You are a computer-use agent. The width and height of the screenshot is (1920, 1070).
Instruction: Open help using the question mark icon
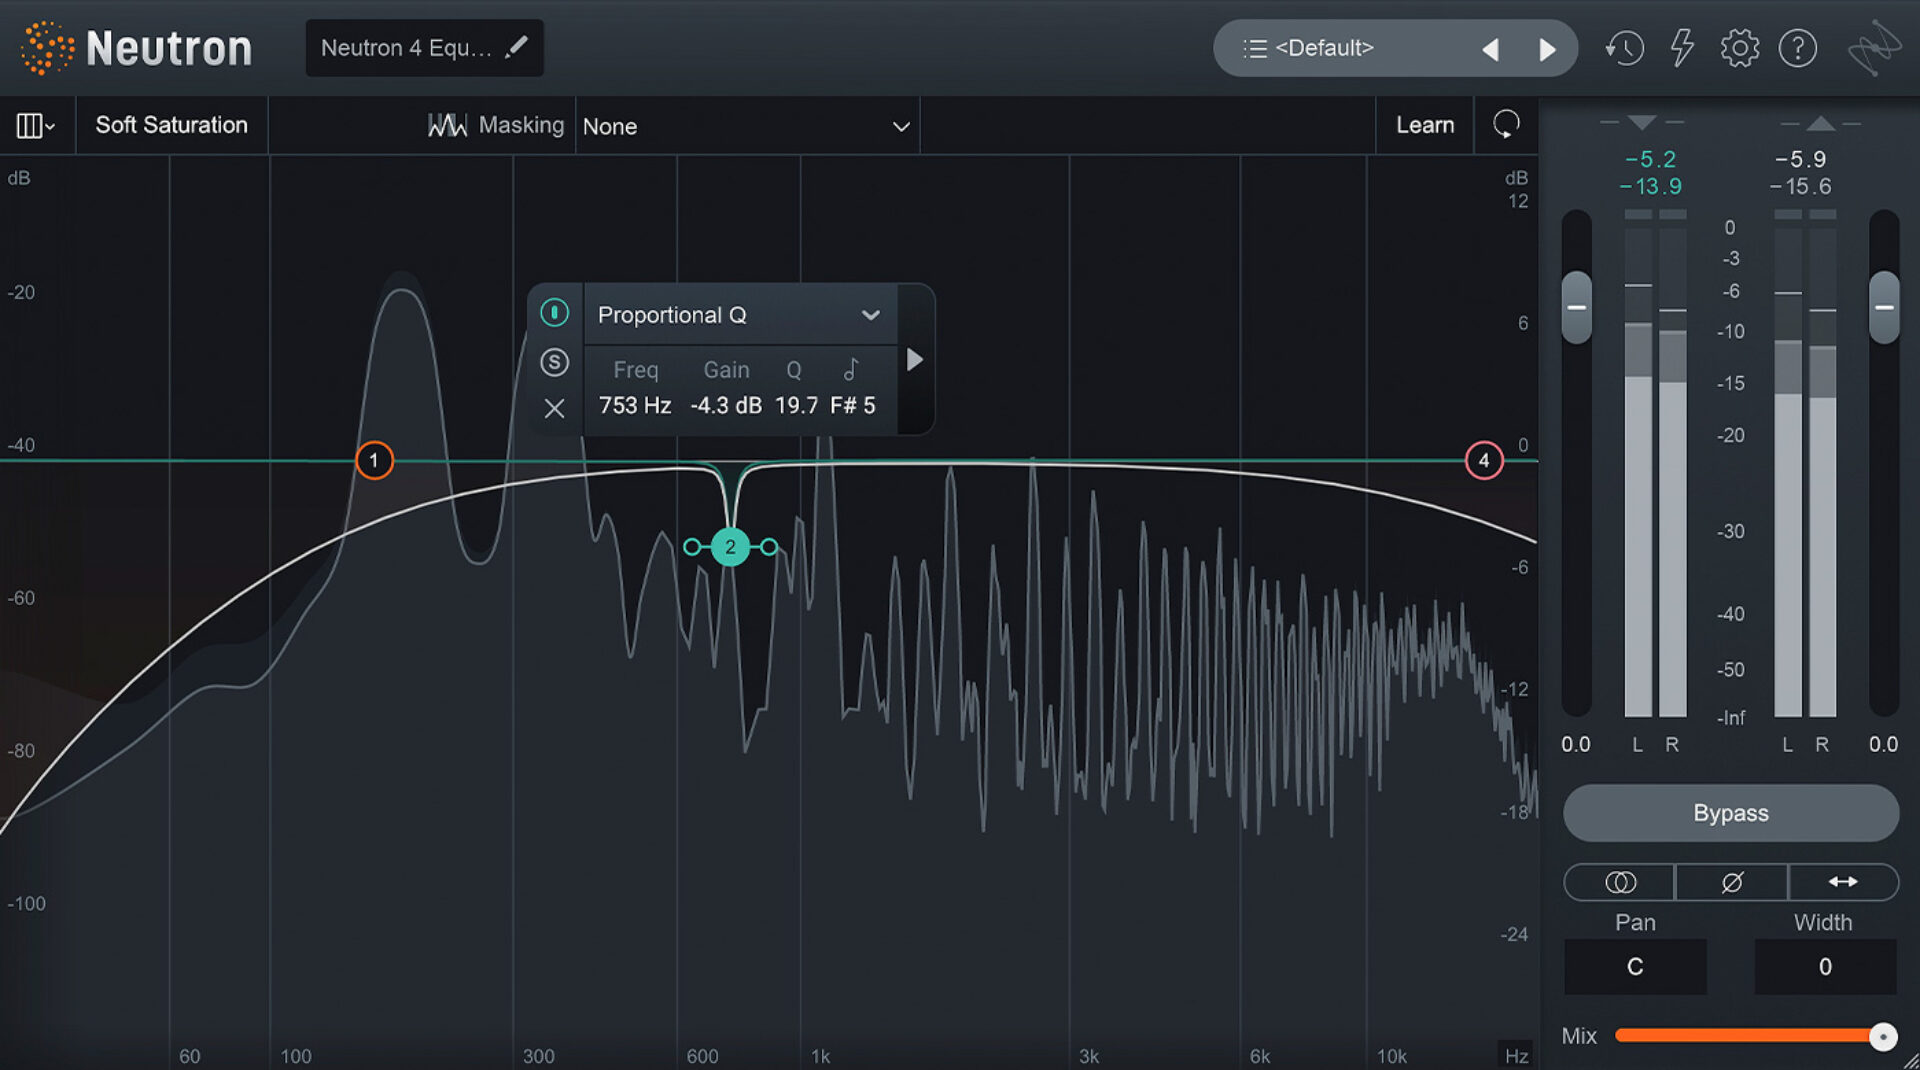tap(1798, 47)
